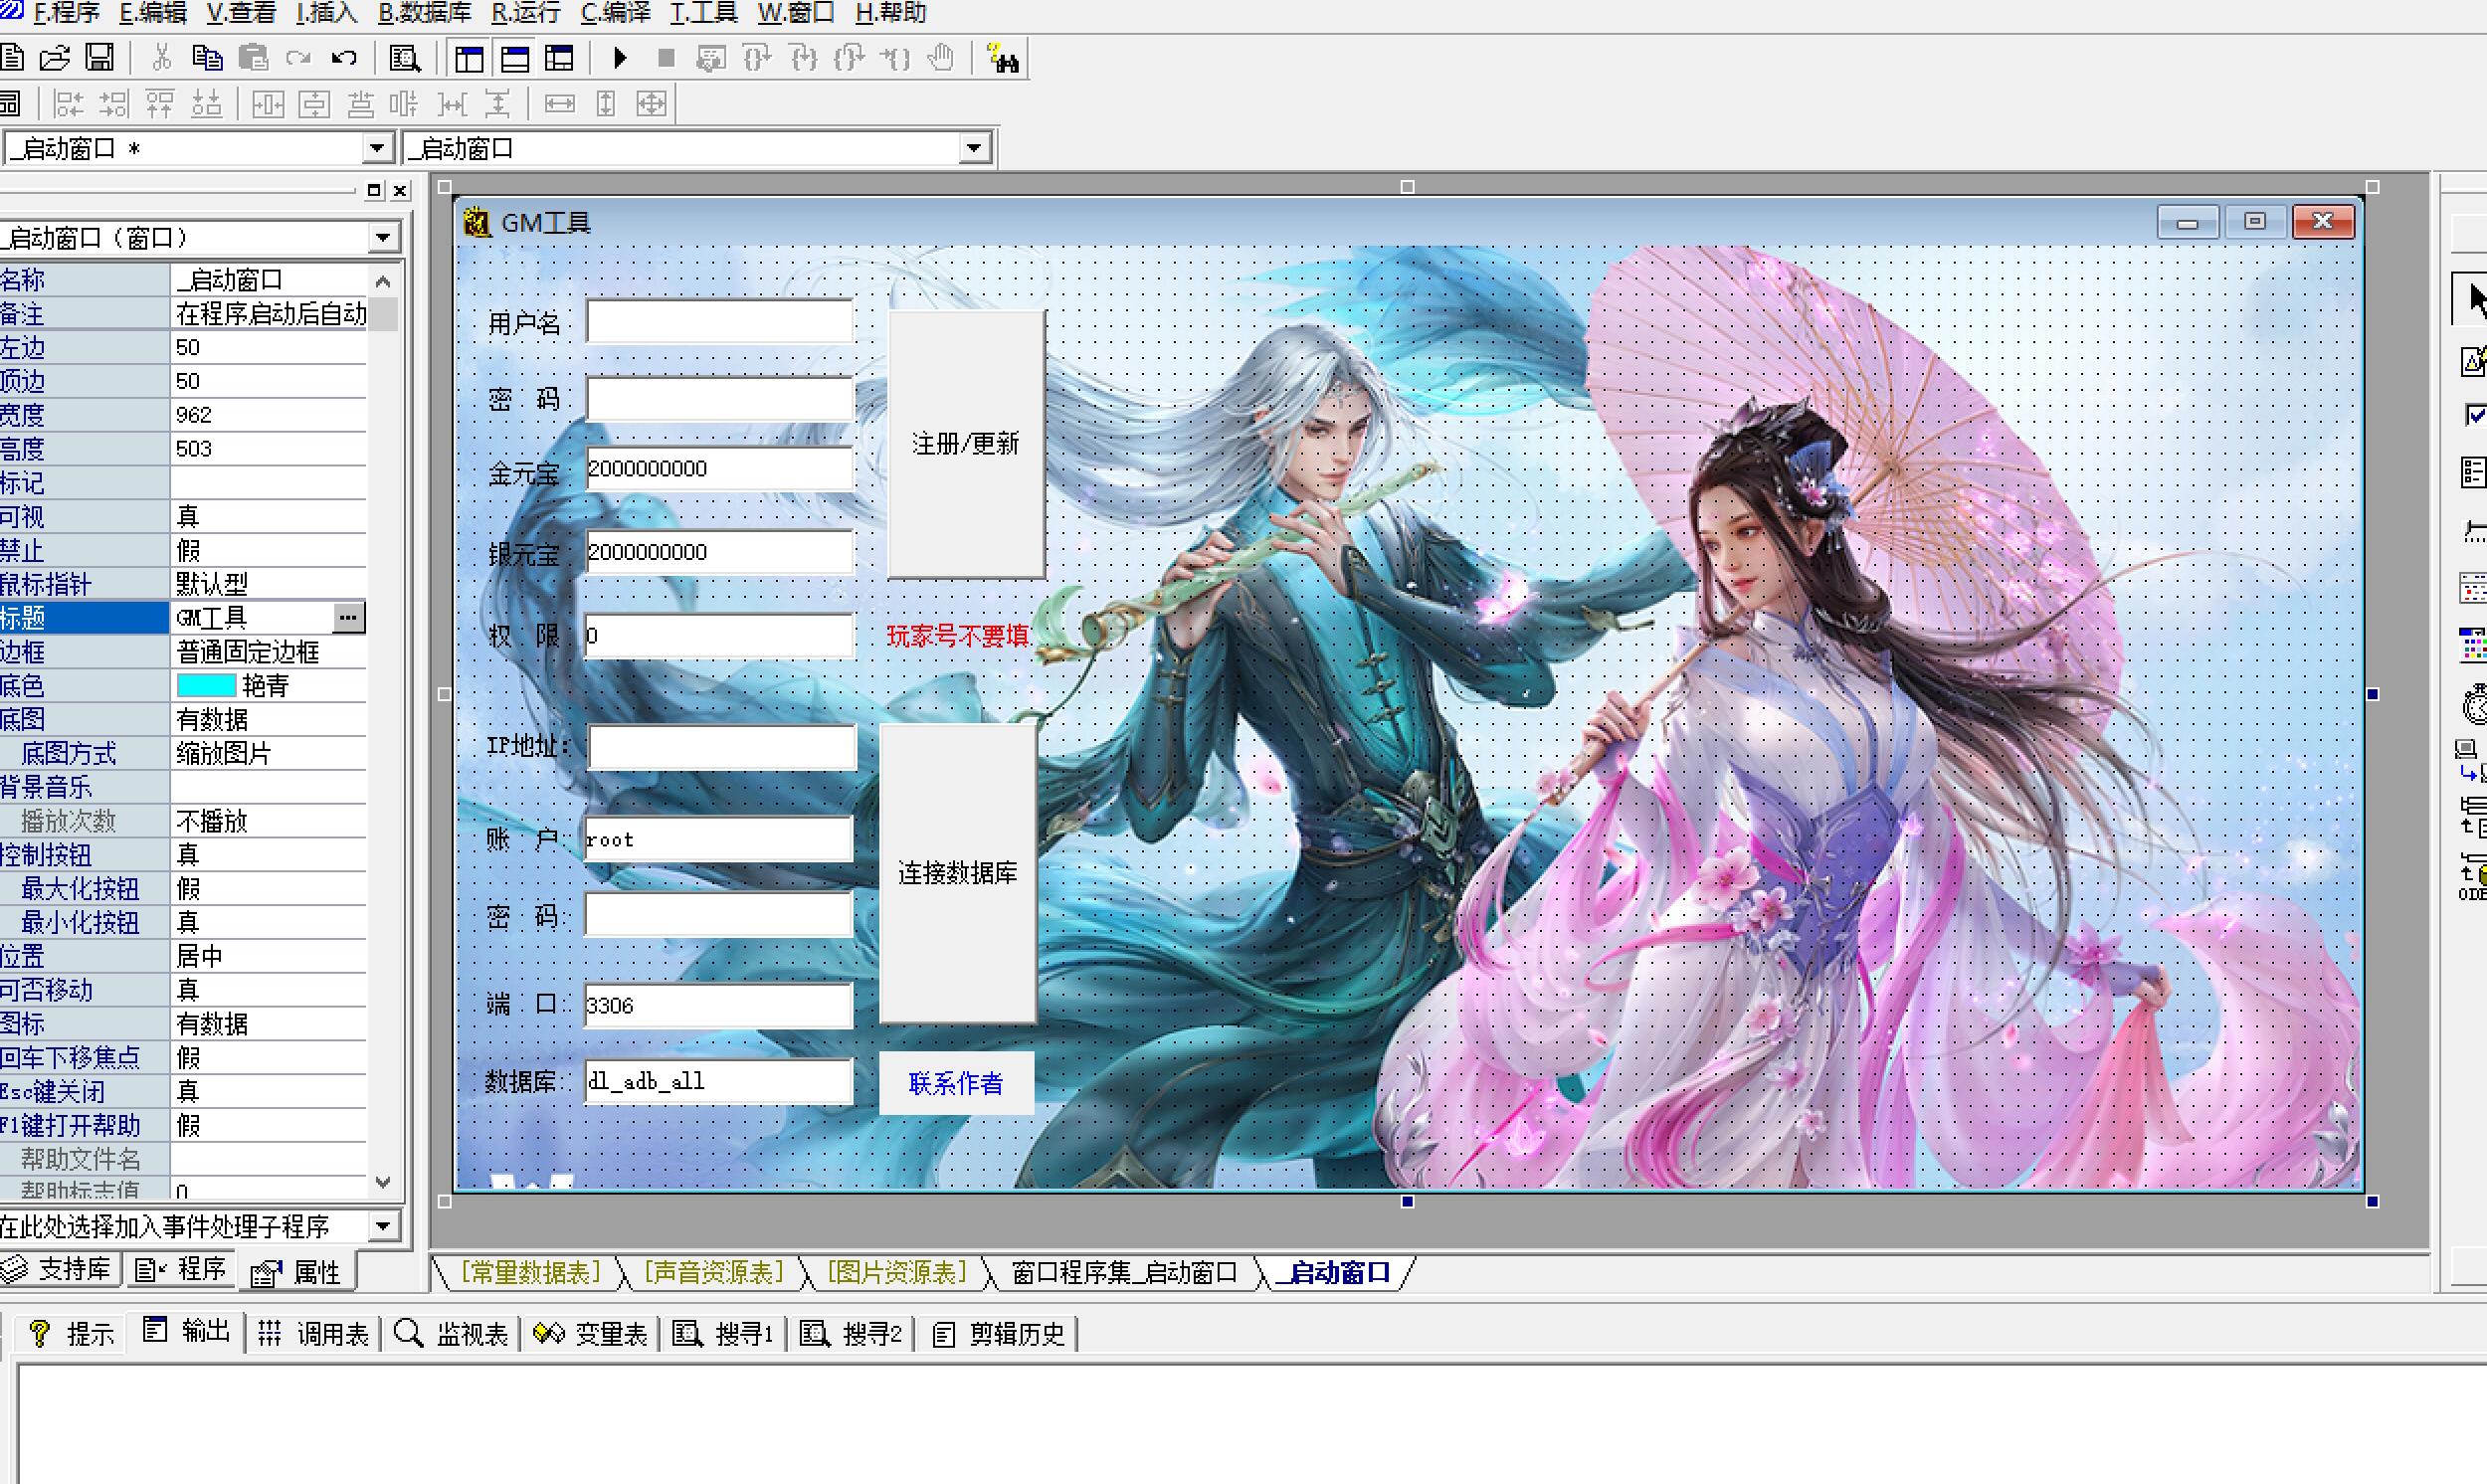Image resolution: width=2487 pixels, height=1484 pixels.
Task: Click the copy toolbar icon
Action: (x=206, y=58)
